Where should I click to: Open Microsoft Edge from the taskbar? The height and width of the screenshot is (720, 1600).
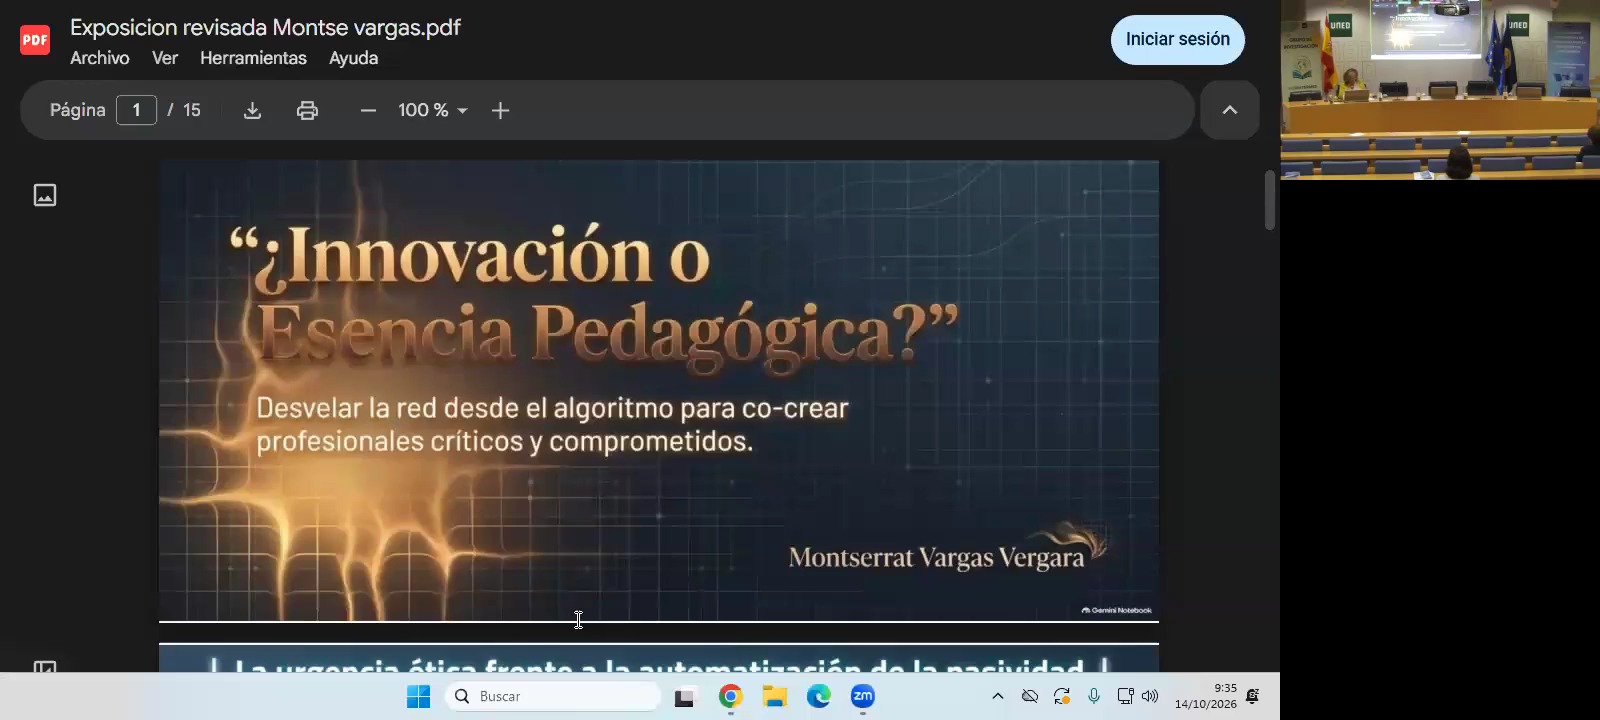819,696
